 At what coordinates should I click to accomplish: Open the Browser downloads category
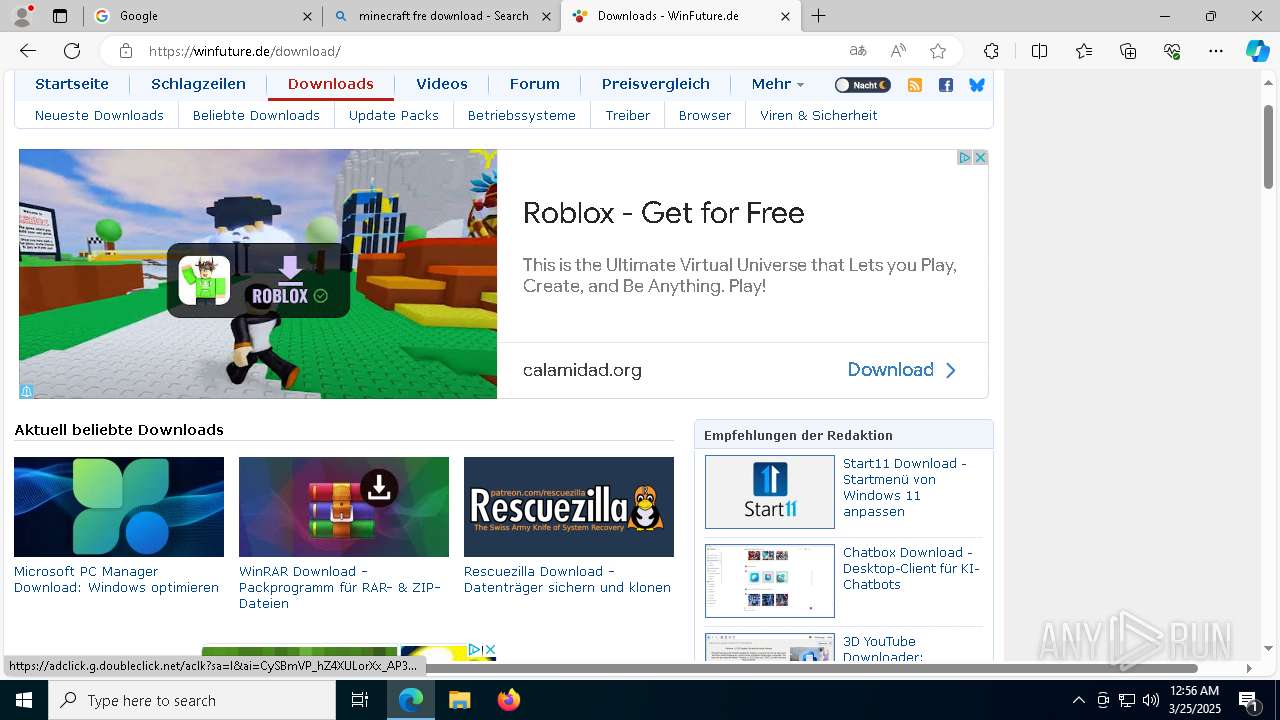pos(705,115)
